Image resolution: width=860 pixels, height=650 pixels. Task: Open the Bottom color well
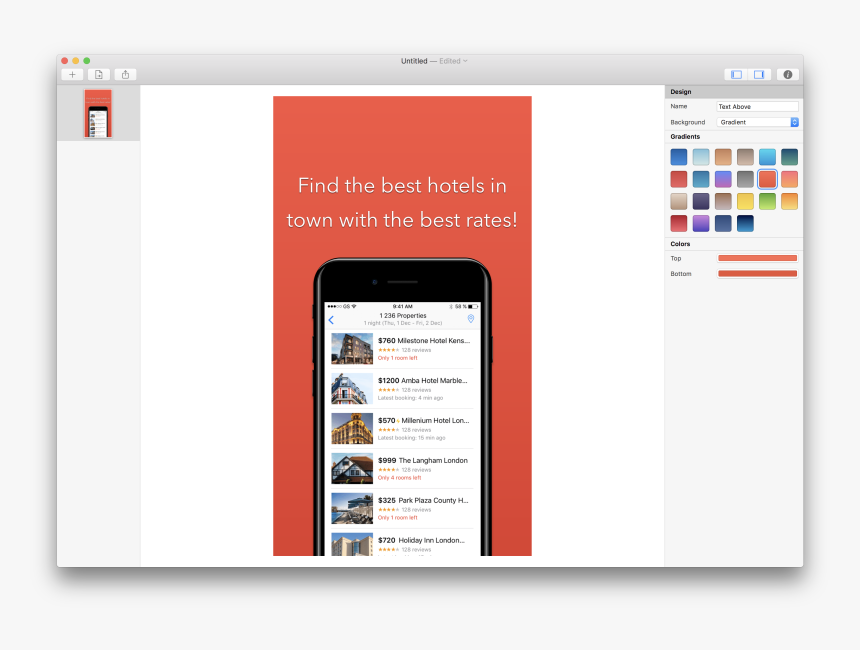(x=757, y=273)
